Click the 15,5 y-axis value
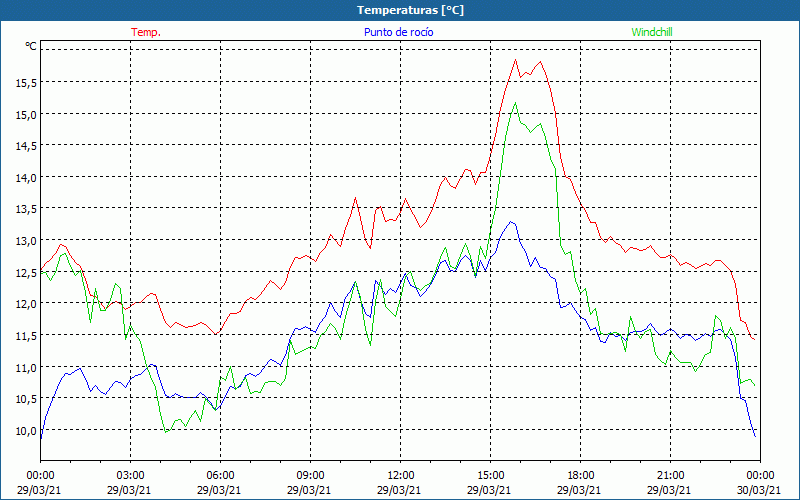Screen dimensions: 800x500 [26, 83]
